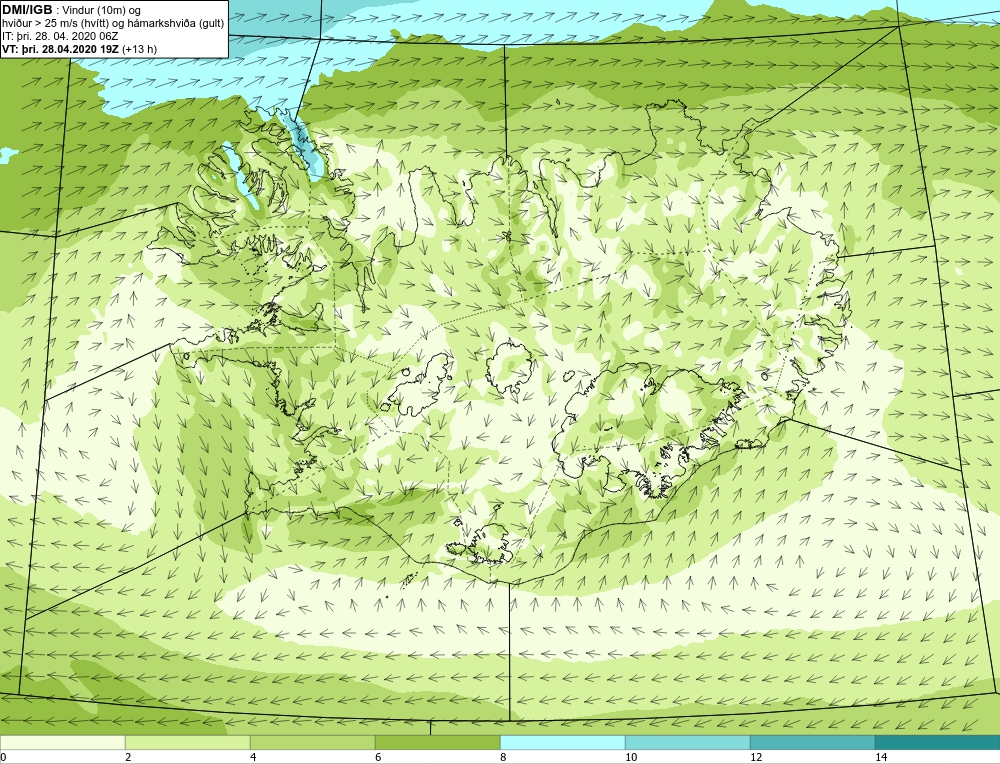Click the legend label '4'
Image resolution: width=1000 pixels, height=764 pixels.
click(x=253, y=757)
